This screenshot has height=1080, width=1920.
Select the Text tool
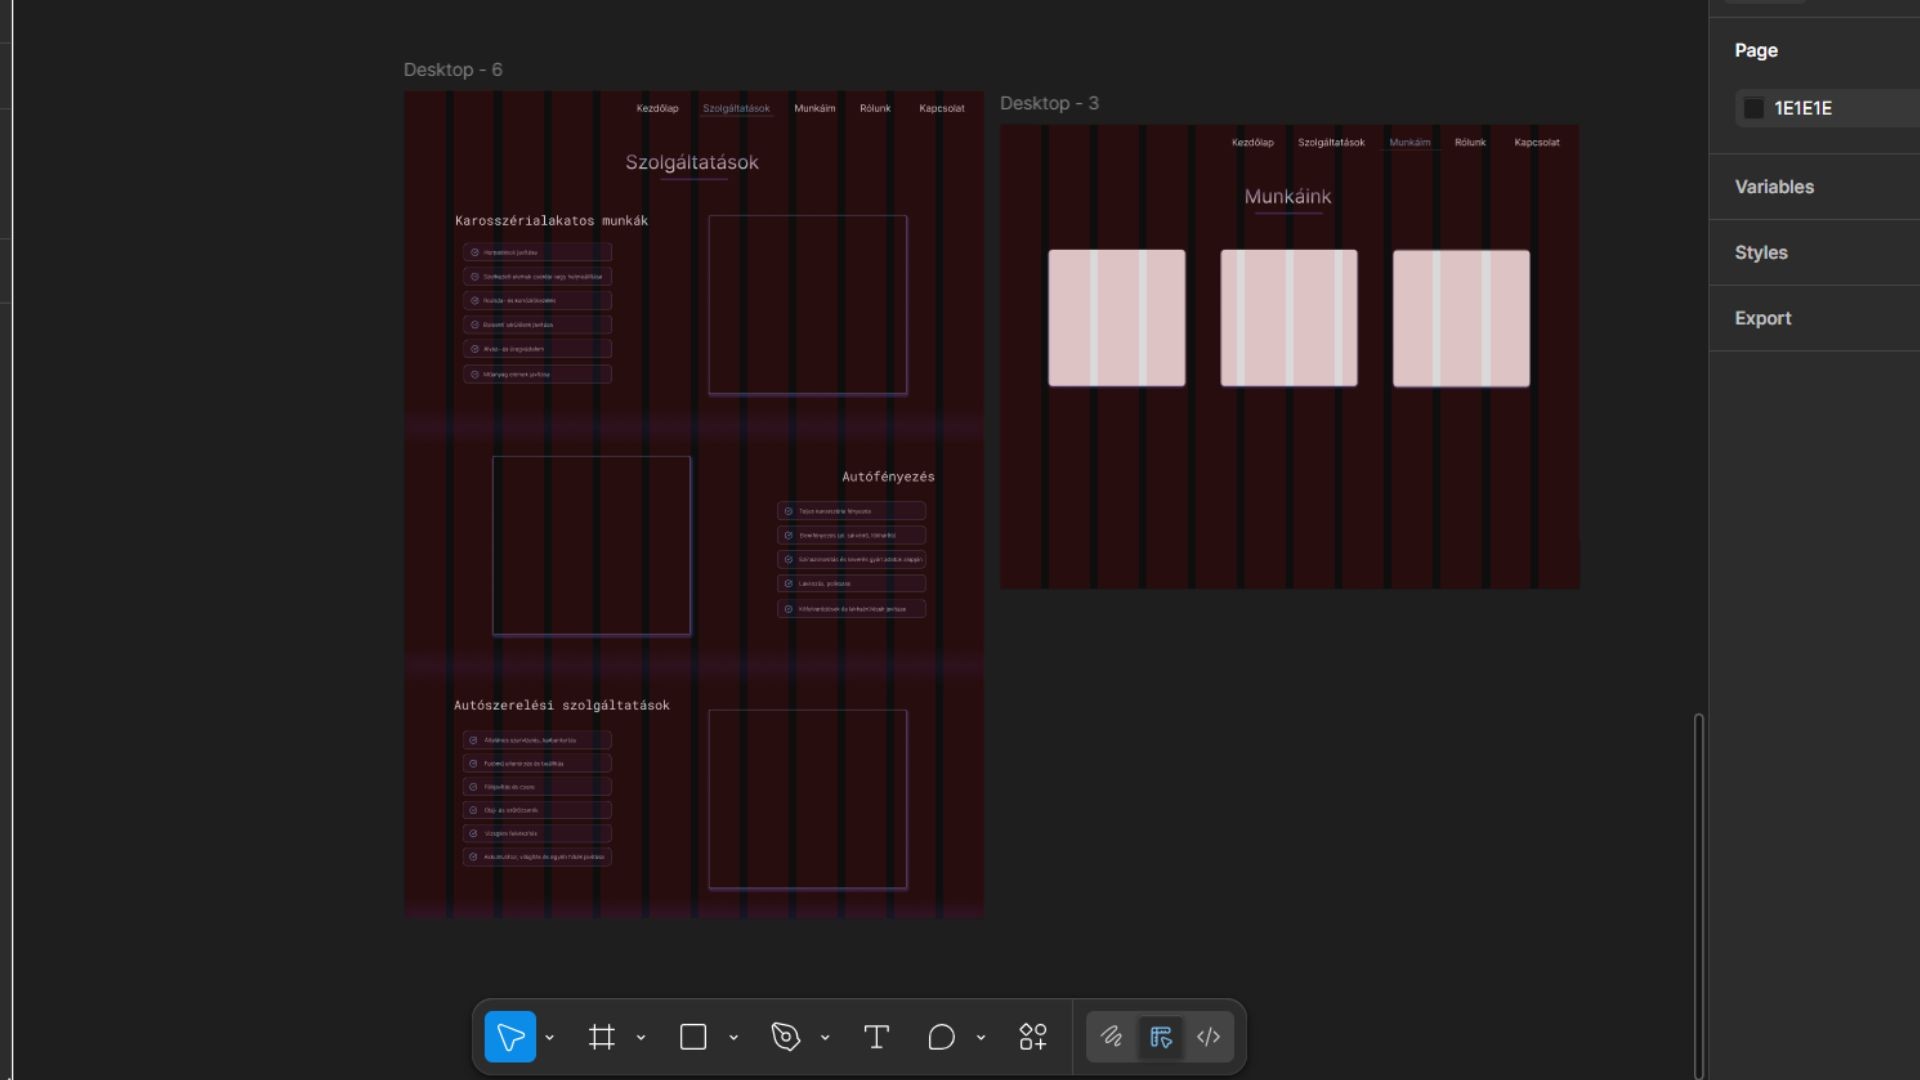tap(876, 1037)
